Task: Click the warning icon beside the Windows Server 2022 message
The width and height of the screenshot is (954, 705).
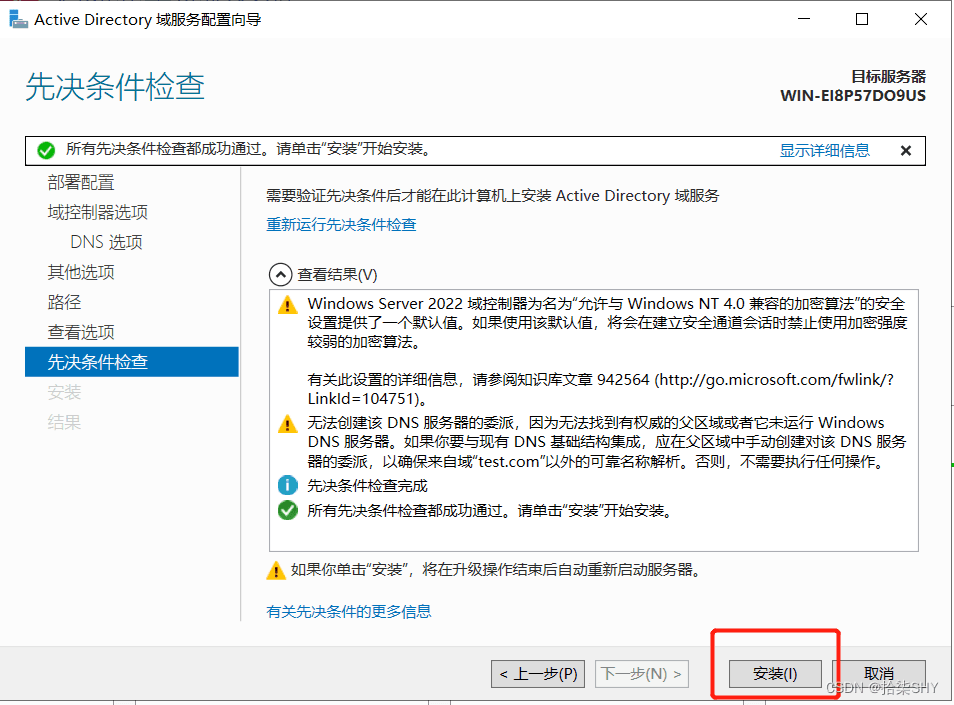Action: click(x=287, y=304)
